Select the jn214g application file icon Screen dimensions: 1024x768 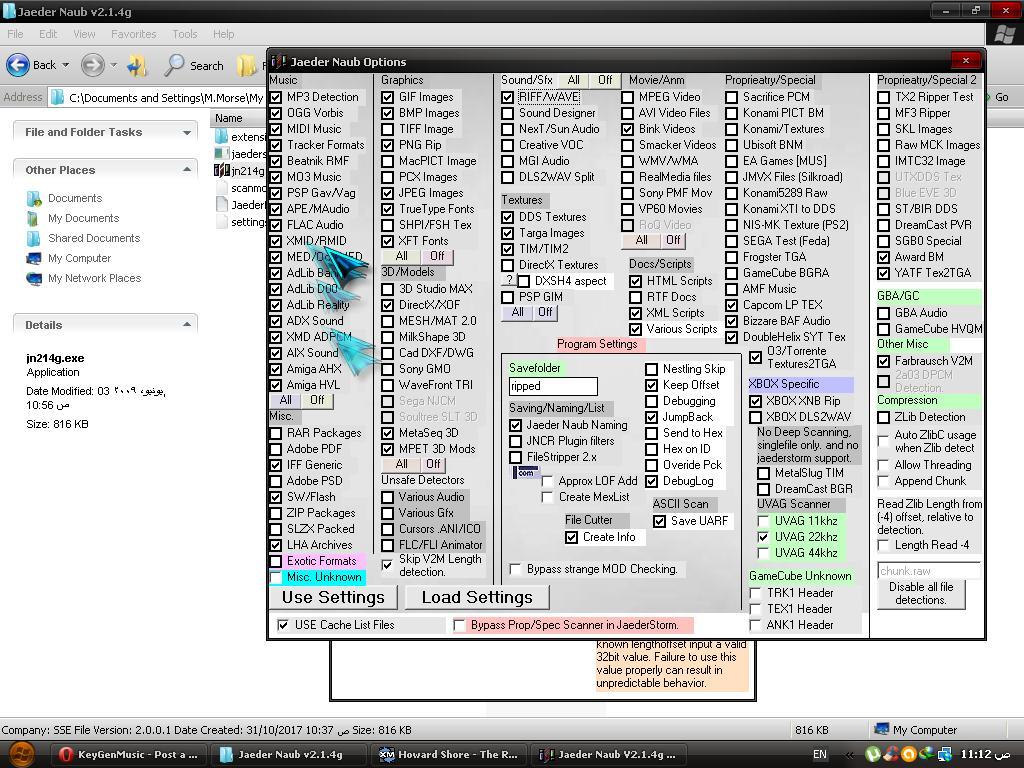tap(221, 171)
